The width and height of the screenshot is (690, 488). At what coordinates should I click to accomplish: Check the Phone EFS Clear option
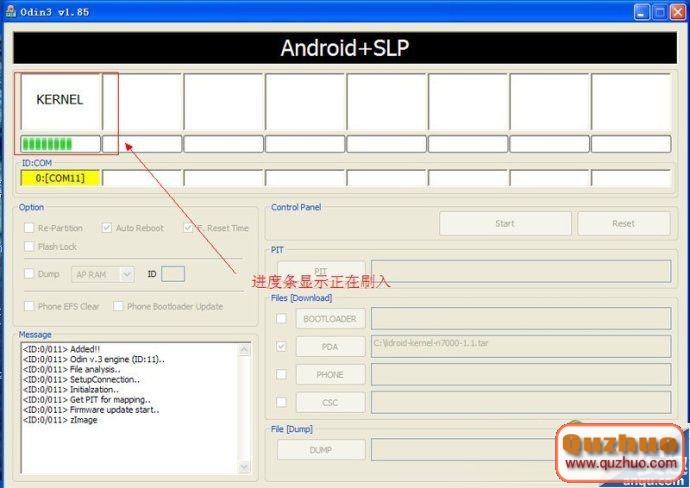pyautogui.click(x=29, y=306)
